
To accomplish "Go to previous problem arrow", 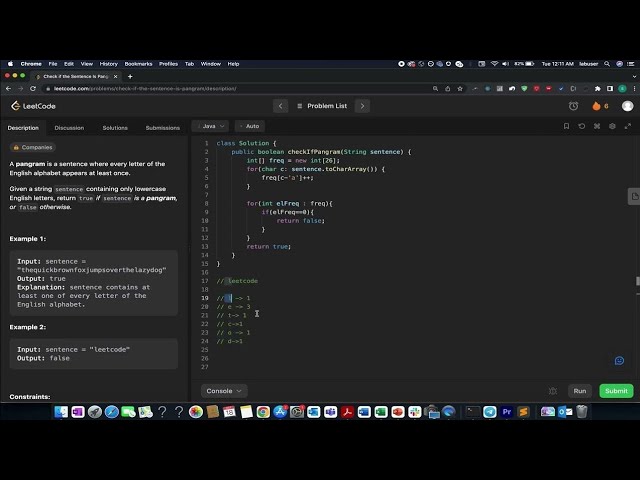I will tap(280, 106).
